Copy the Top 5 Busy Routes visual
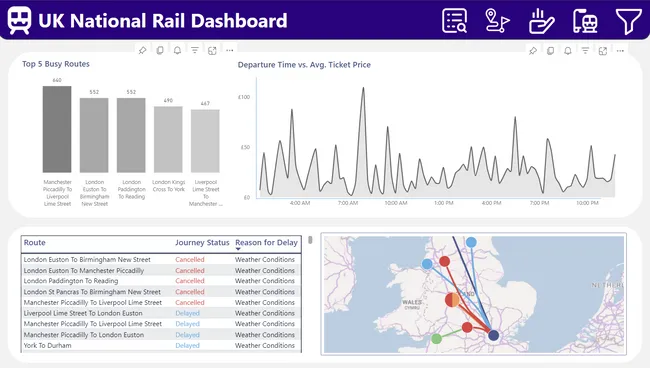Image resolution: width=650 pixels, height=368 pixels. tap(160, 51)
